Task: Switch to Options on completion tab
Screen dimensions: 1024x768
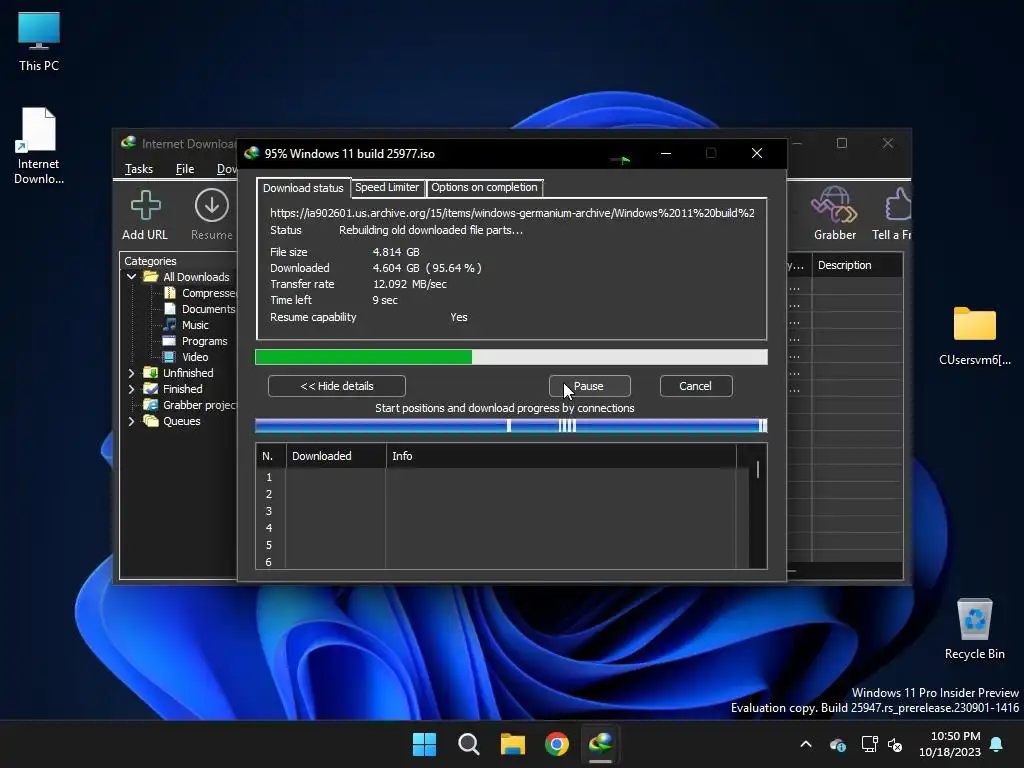Action: tap(484, 187)
